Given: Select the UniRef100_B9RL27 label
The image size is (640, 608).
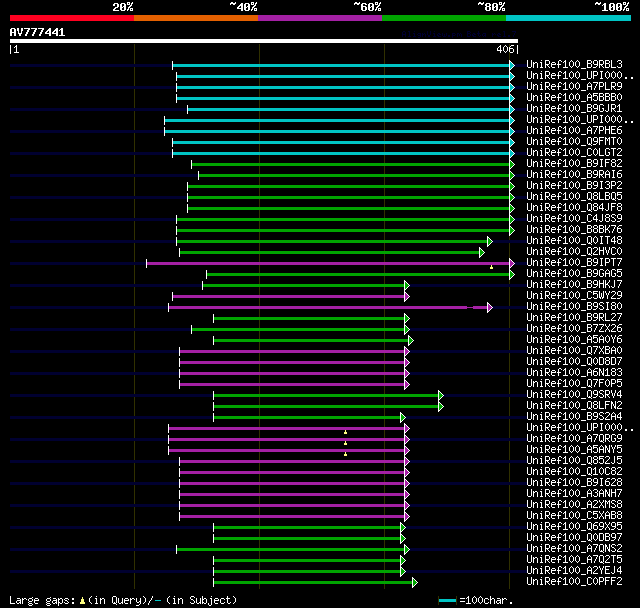Looking at the screenshot, I should (x=574, y=318).
